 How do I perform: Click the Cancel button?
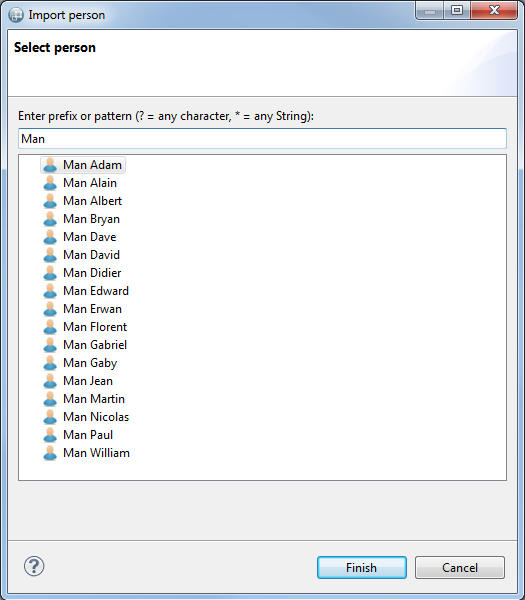click(460, 567)
